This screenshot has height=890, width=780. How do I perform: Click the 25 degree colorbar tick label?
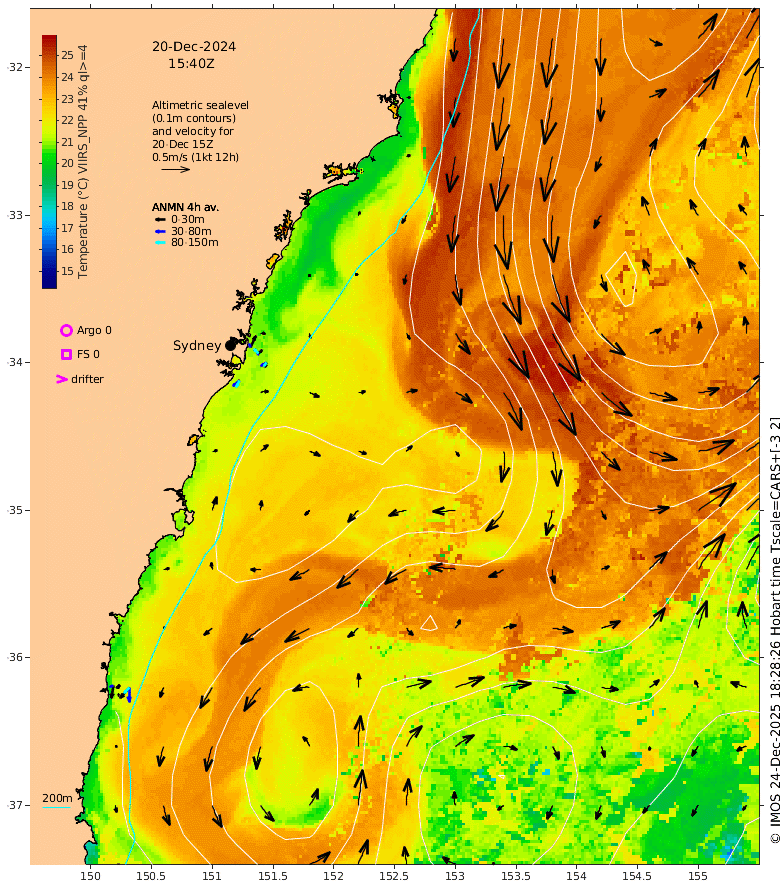[68, 55]
